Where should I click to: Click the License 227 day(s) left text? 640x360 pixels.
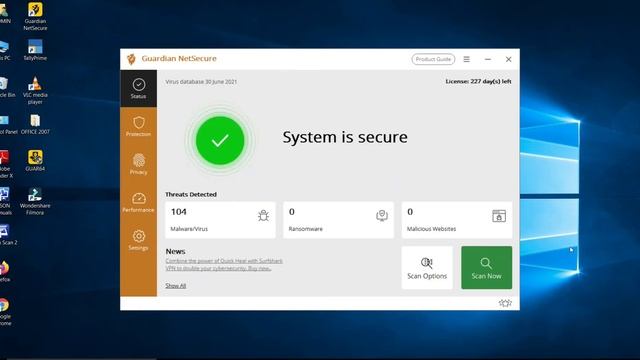click(x=478, y=82)
